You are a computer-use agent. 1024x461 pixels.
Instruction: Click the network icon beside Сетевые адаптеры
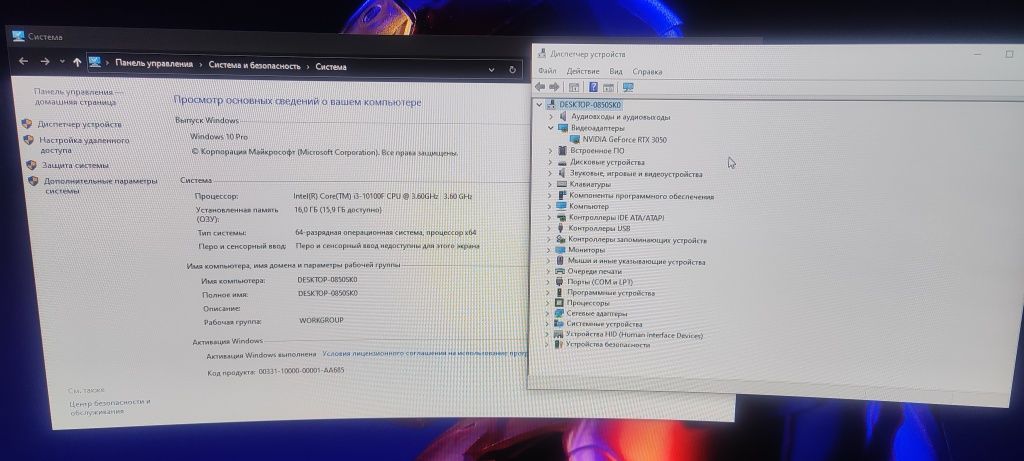tap(559, 313)
